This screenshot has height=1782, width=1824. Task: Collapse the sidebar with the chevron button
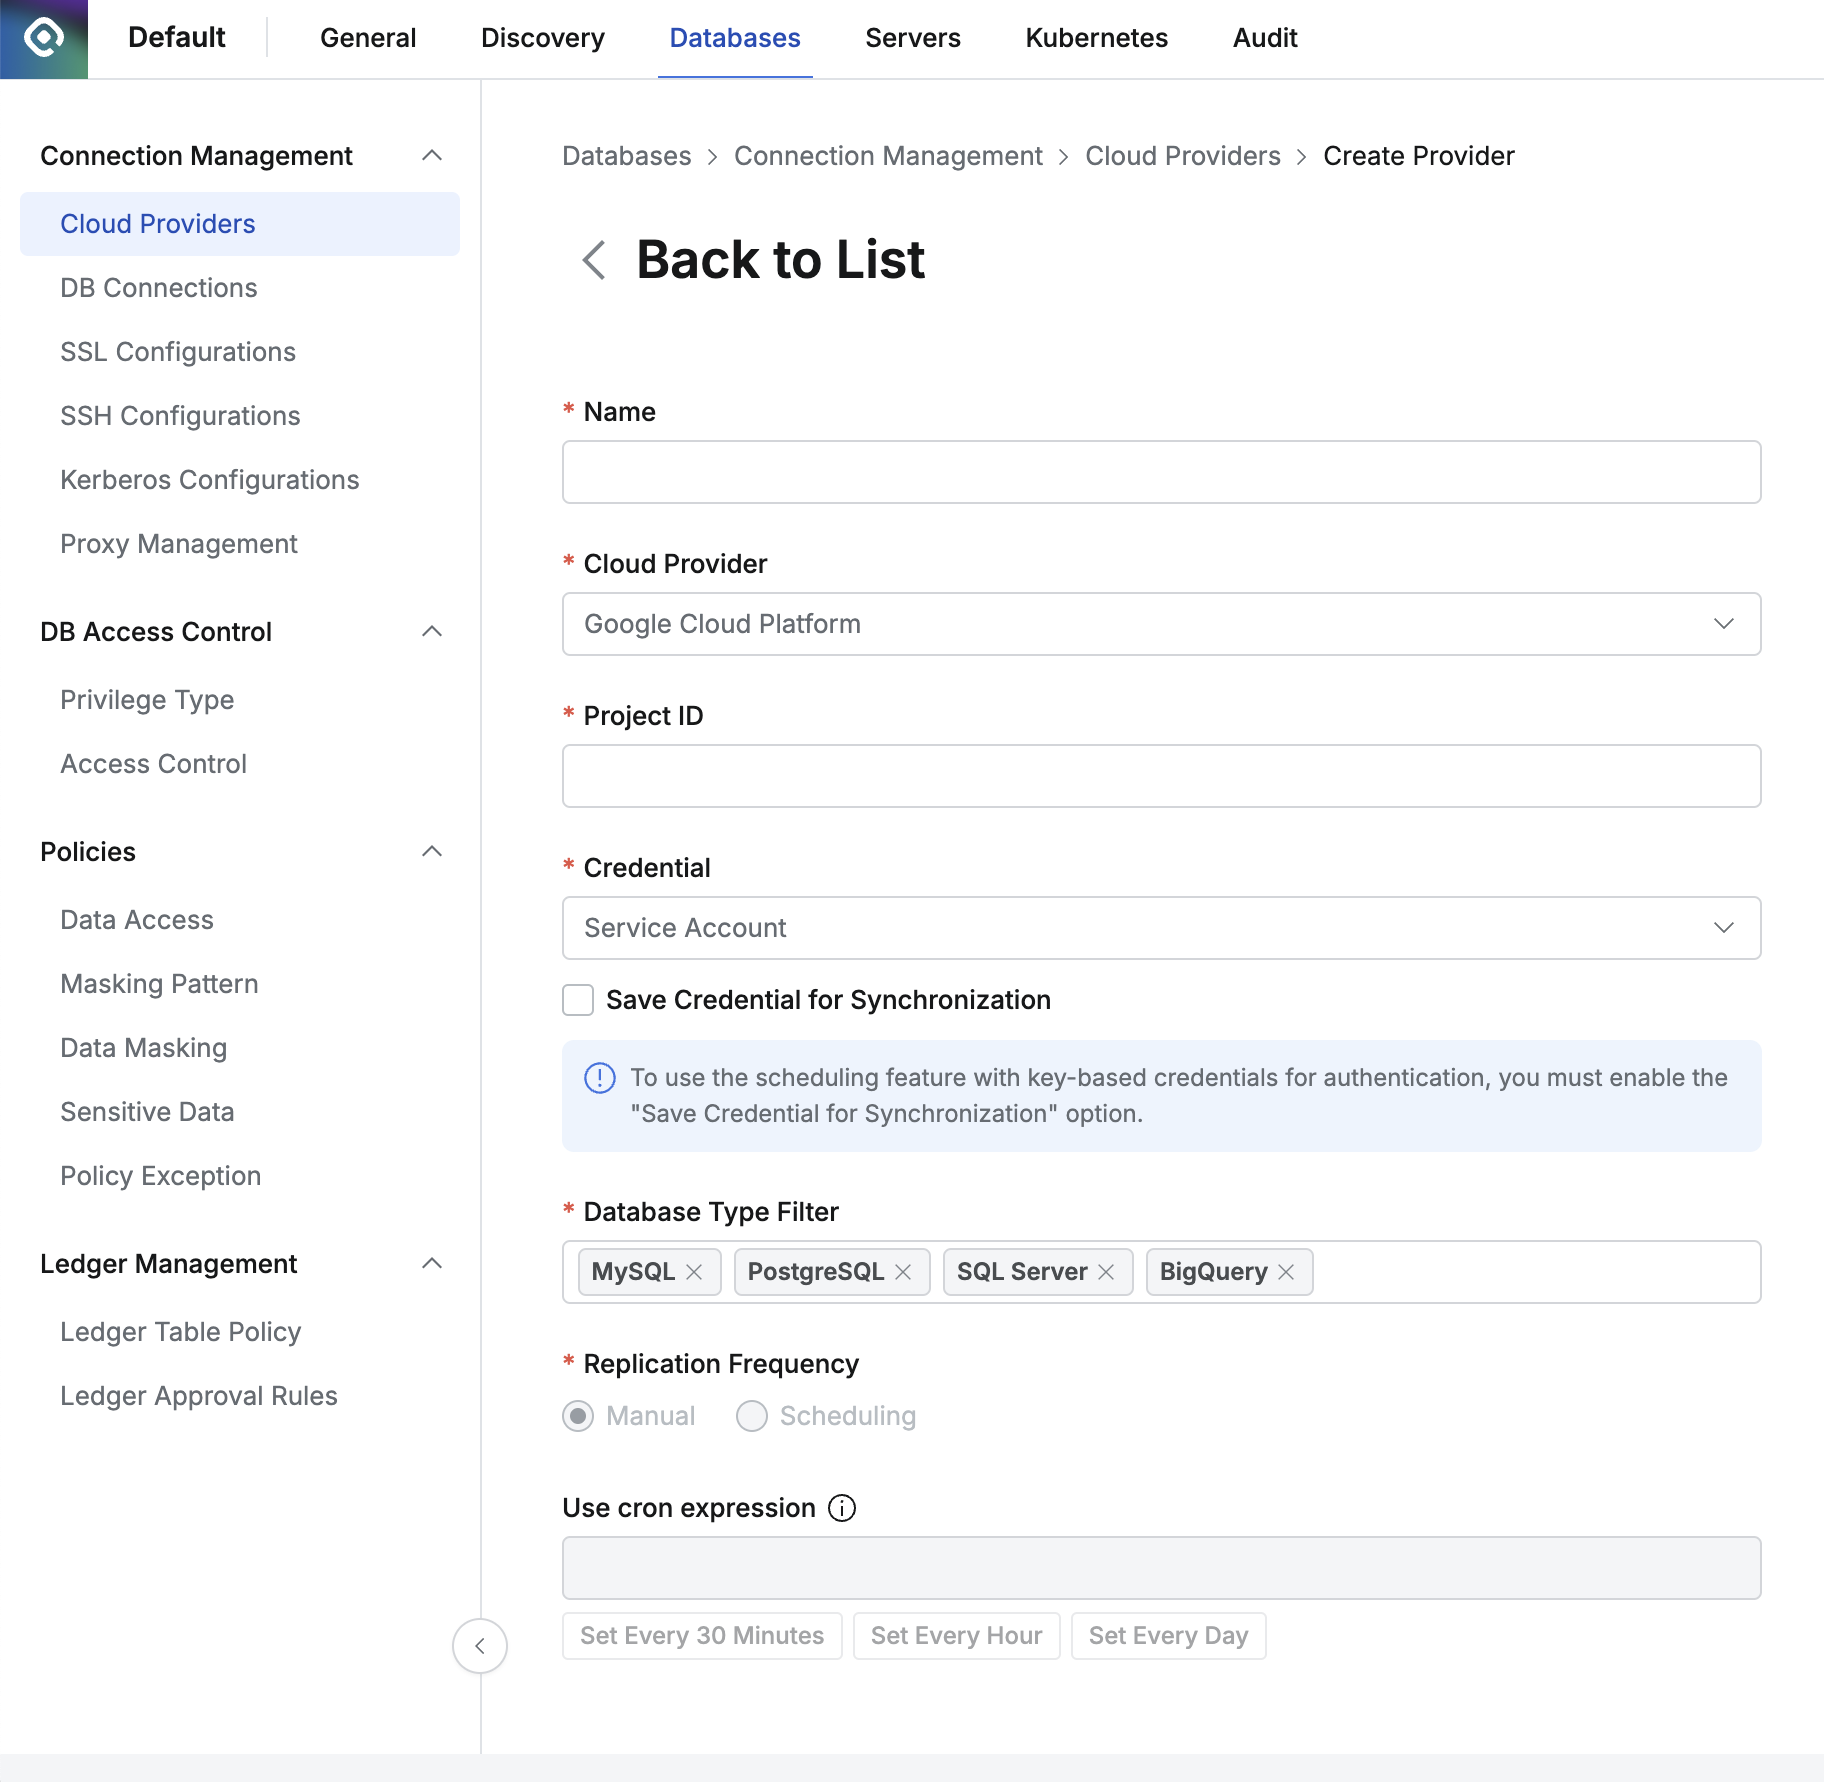[x=480, y=1647]
